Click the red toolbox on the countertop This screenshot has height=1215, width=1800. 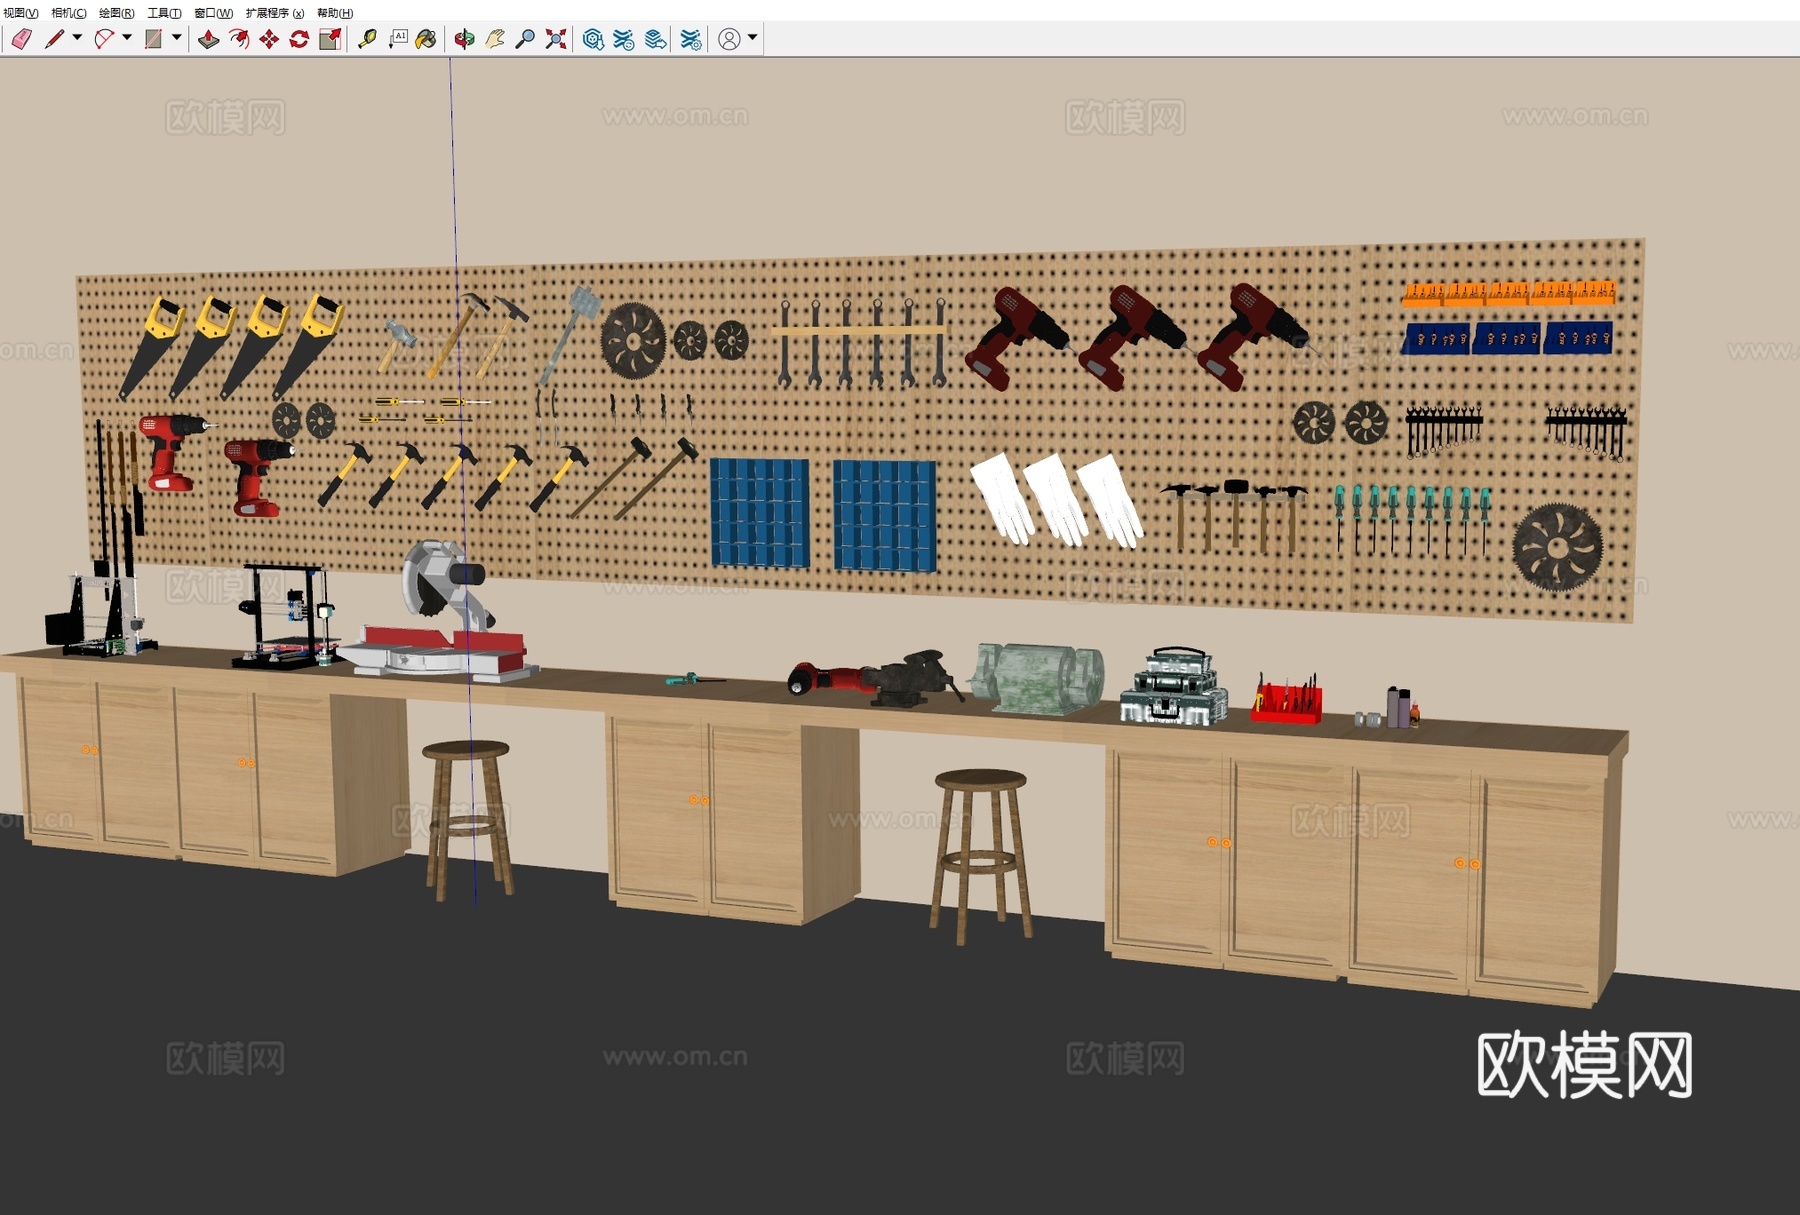(1287, 698)
